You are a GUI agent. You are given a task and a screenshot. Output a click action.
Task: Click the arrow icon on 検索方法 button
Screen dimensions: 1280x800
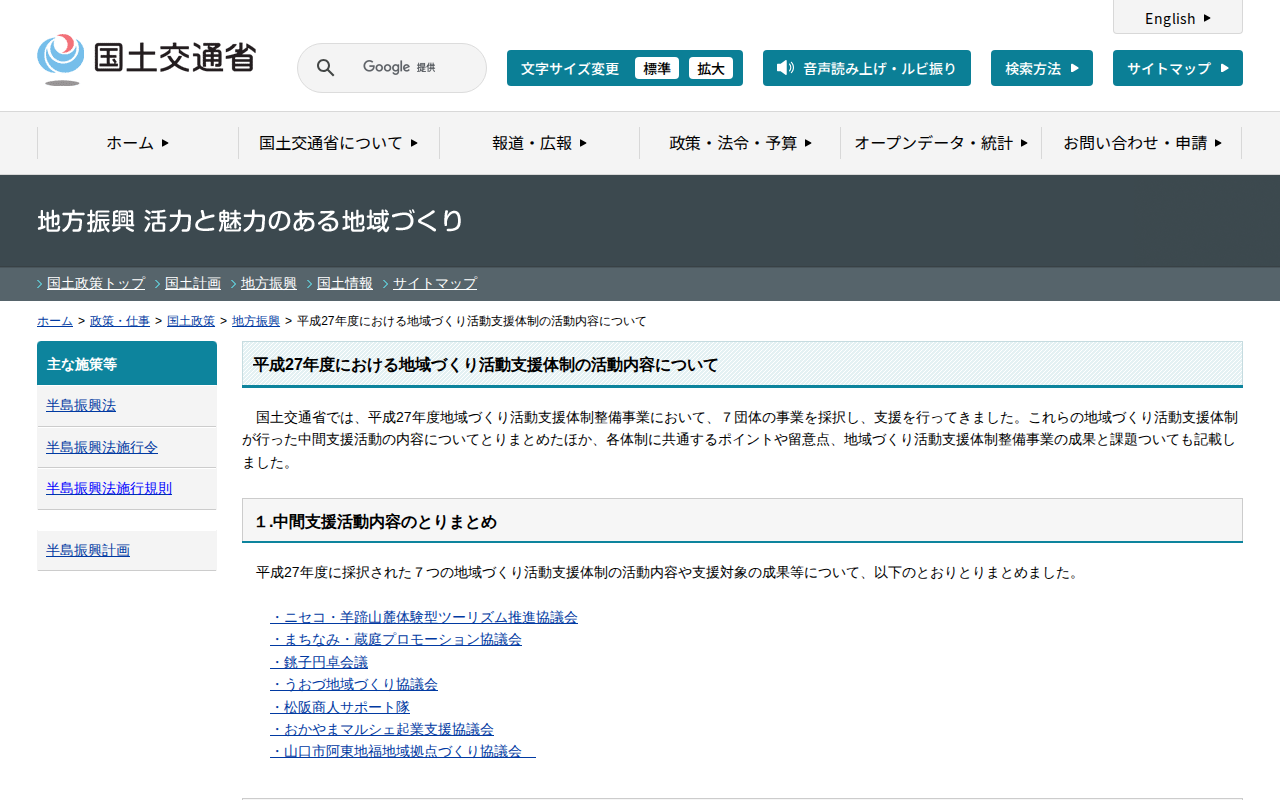coord(1075,68)
